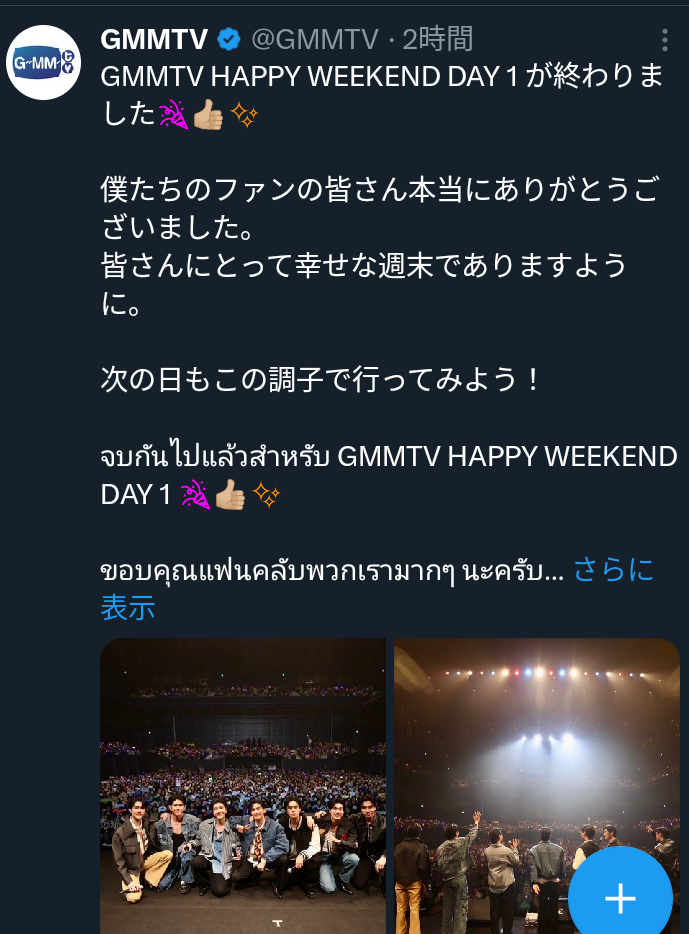This screenshot has height=934, width=689.
Task: Open the tweet's three-dot more menu
Action: 665,41
